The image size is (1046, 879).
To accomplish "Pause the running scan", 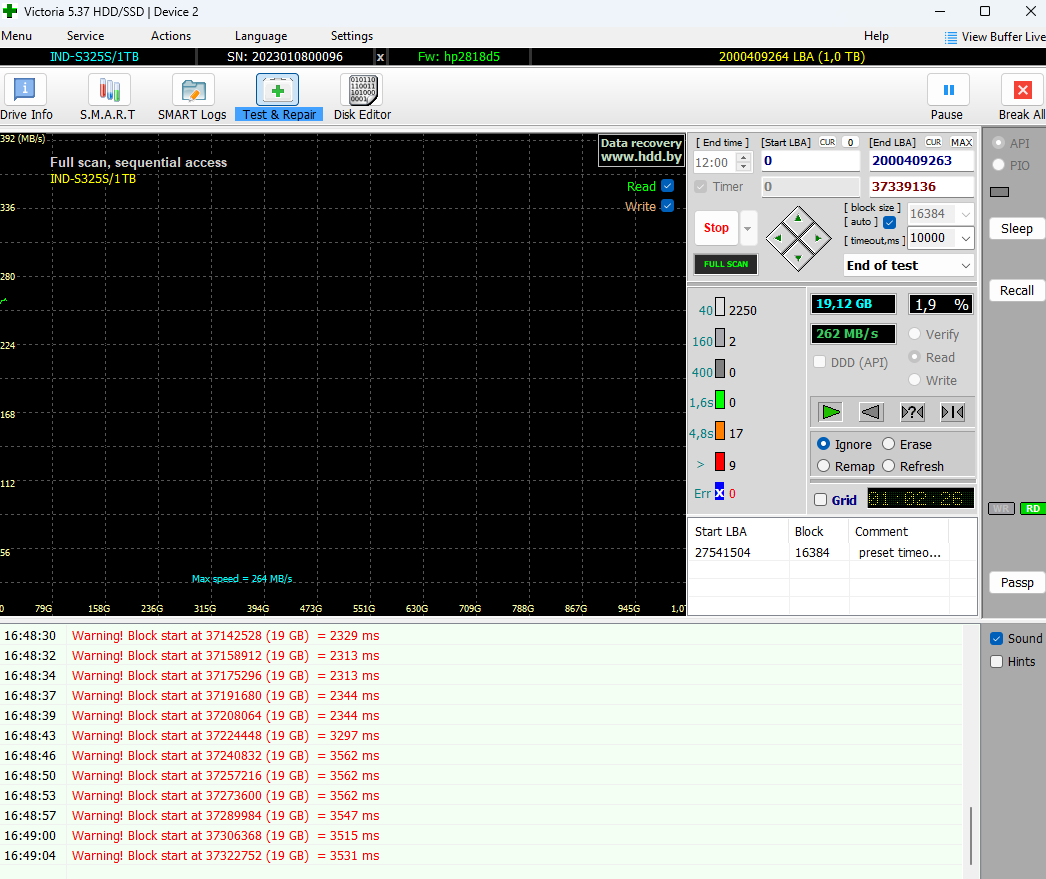I will click(947, 97).
